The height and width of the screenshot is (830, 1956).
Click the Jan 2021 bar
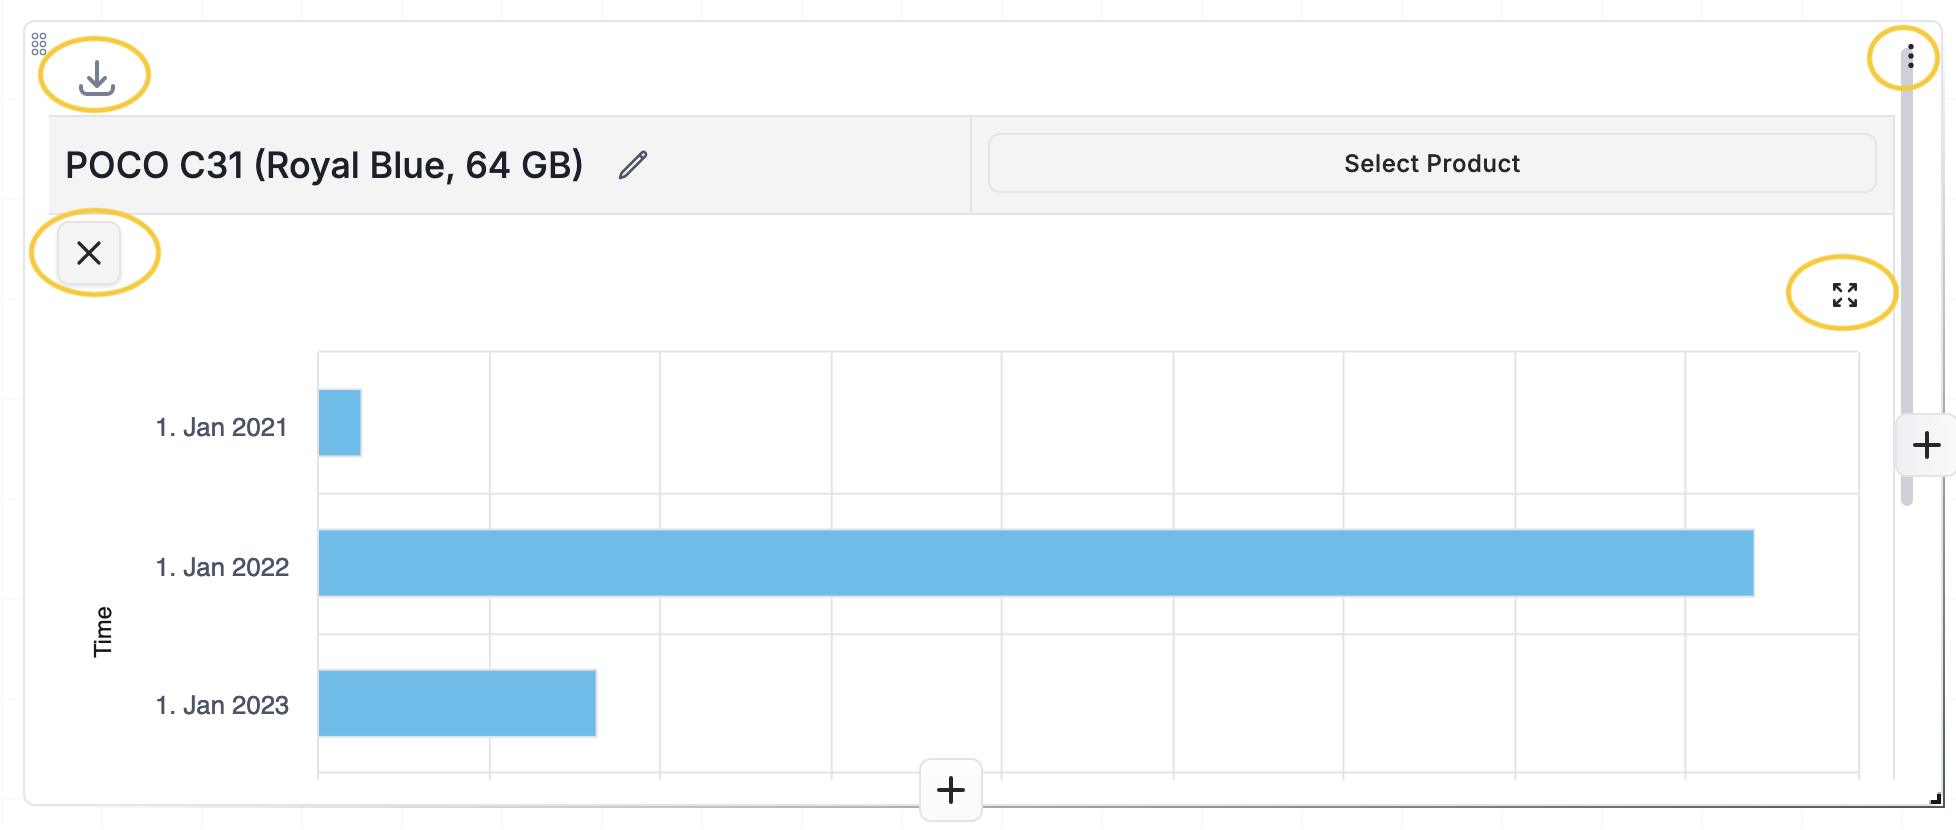pos(340,422)
